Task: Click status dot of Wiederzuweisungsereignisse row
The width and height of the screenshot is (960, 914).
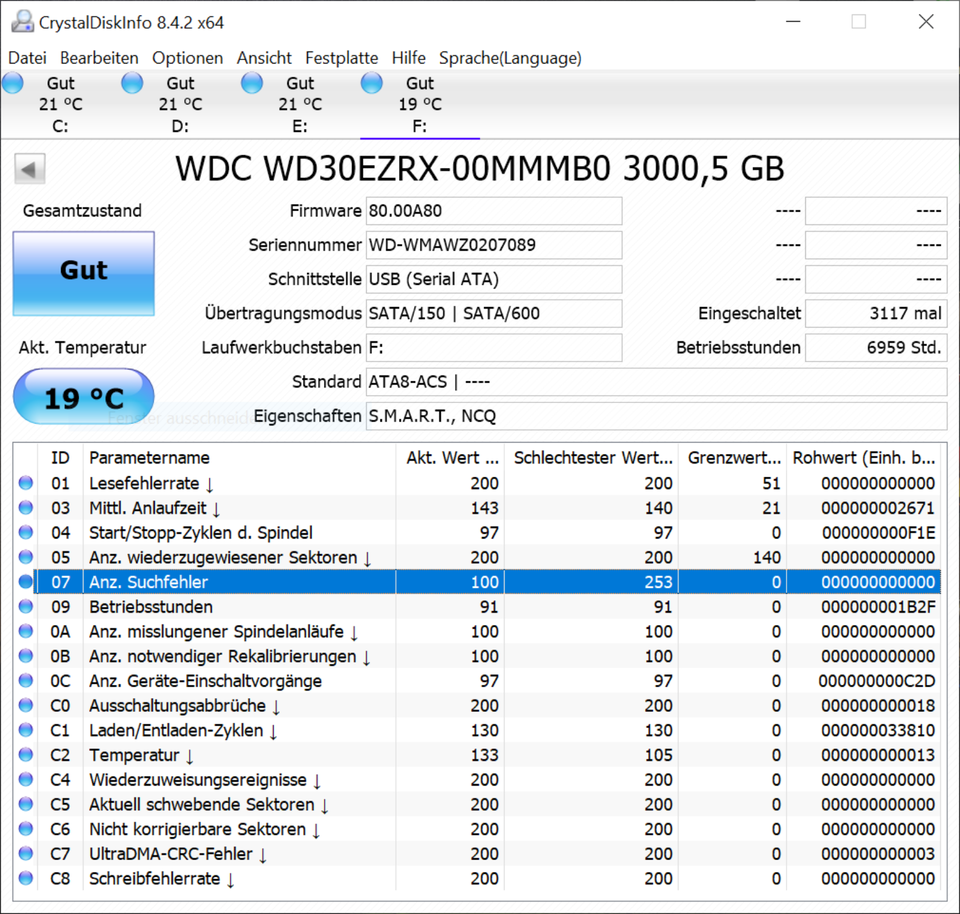Action: coord(26,779)
